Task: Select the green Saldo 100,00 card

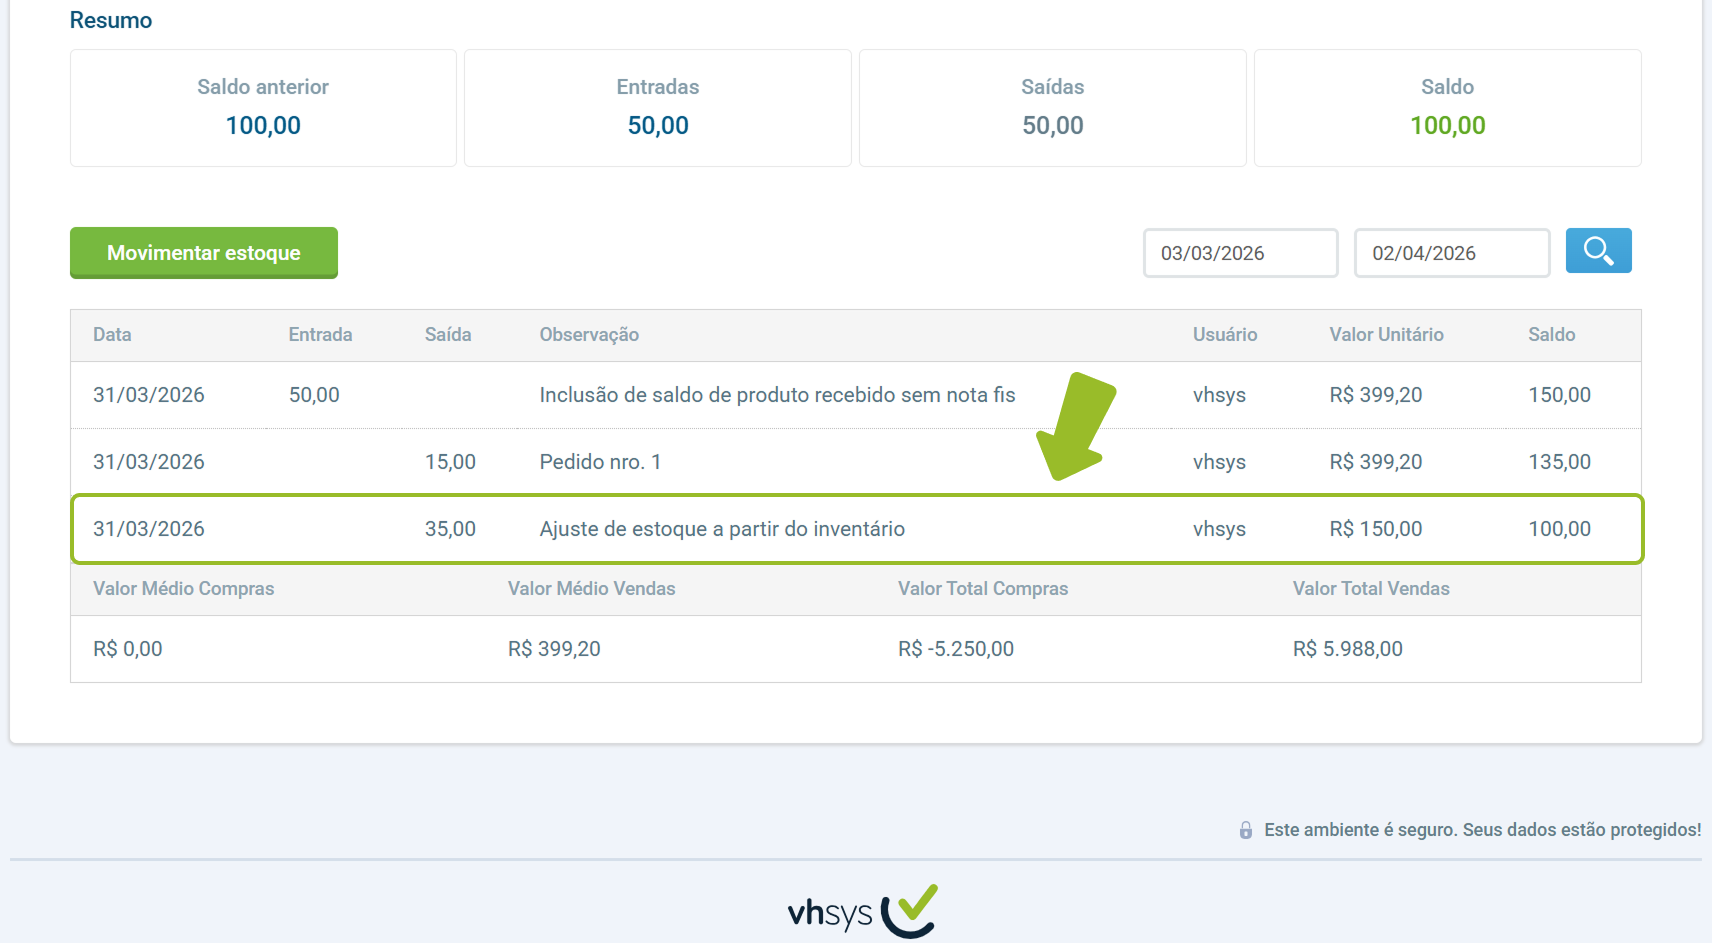Action: pos(1448,108)
